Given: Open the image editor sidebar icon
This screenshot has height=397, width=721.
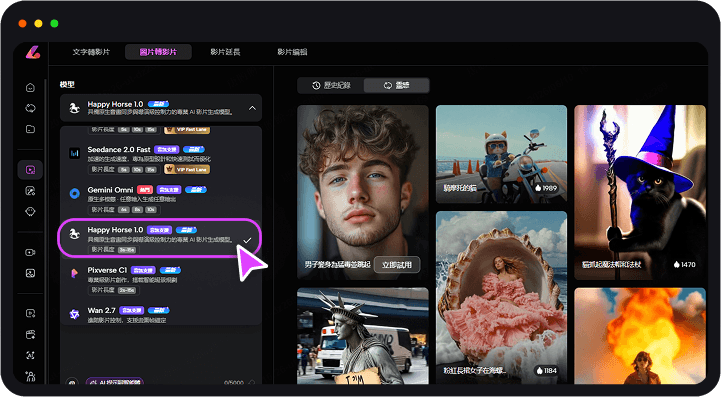Looking at the screenshot, I should pyautogui.click(x=30, y=190).
